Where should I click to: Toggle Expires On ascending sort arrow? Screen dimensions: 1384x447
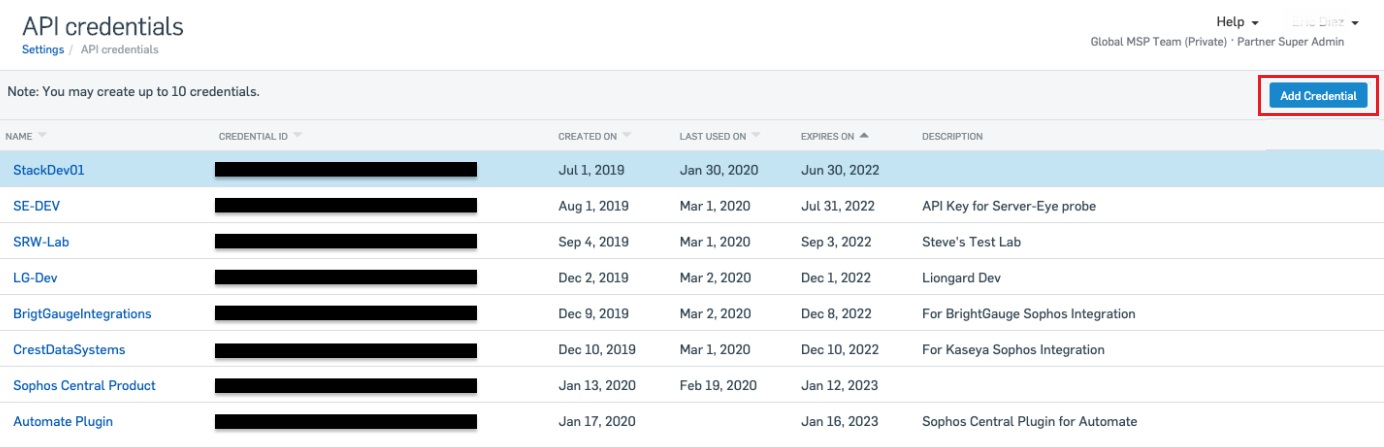(864, 136)
